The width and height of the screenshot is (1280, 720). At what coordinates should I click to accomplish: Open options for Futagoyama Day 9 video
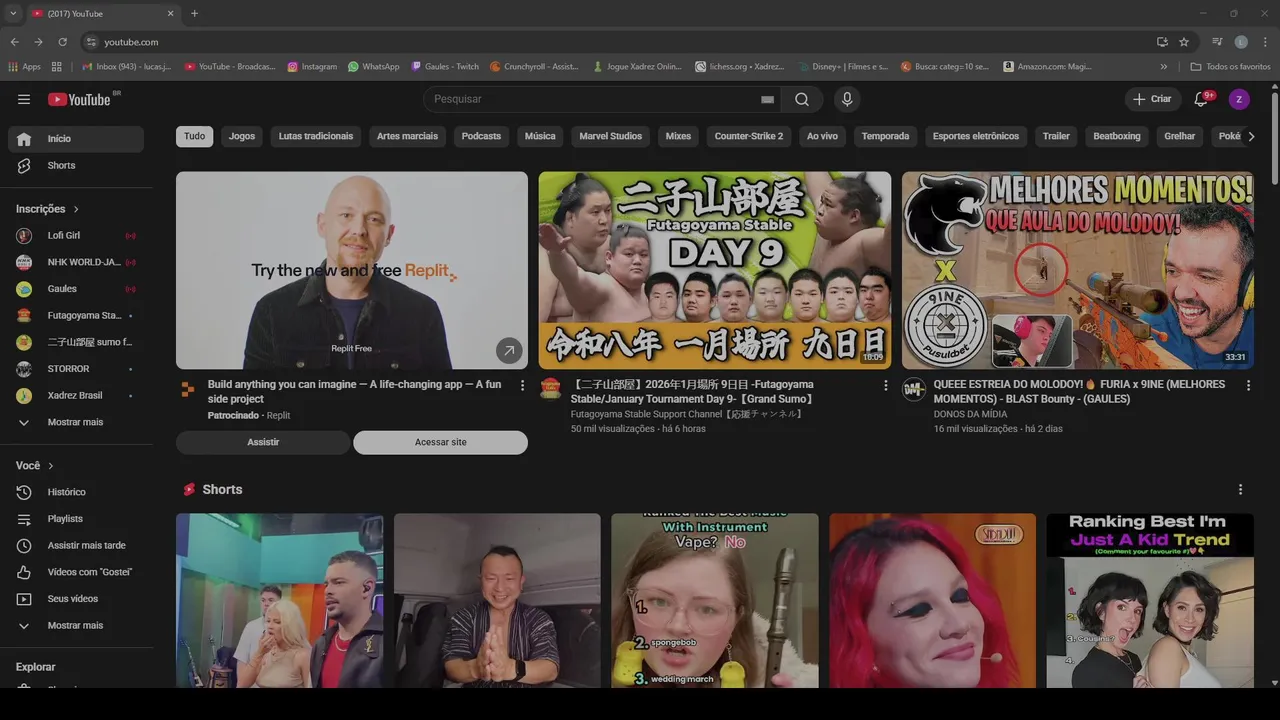click(885, 385)
